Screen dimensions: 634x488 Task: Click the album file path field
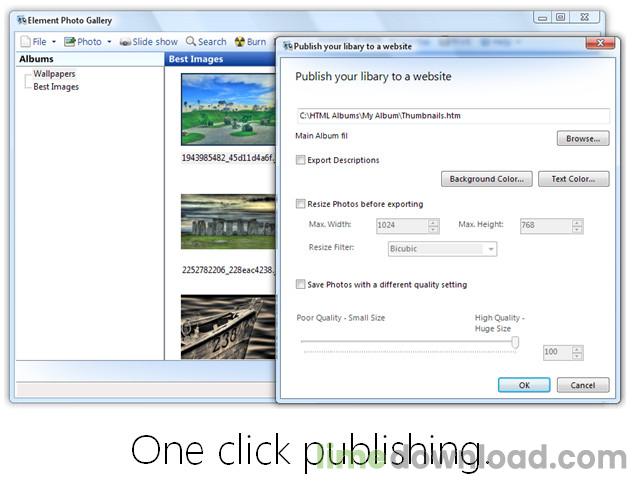(x=453, y=116)
